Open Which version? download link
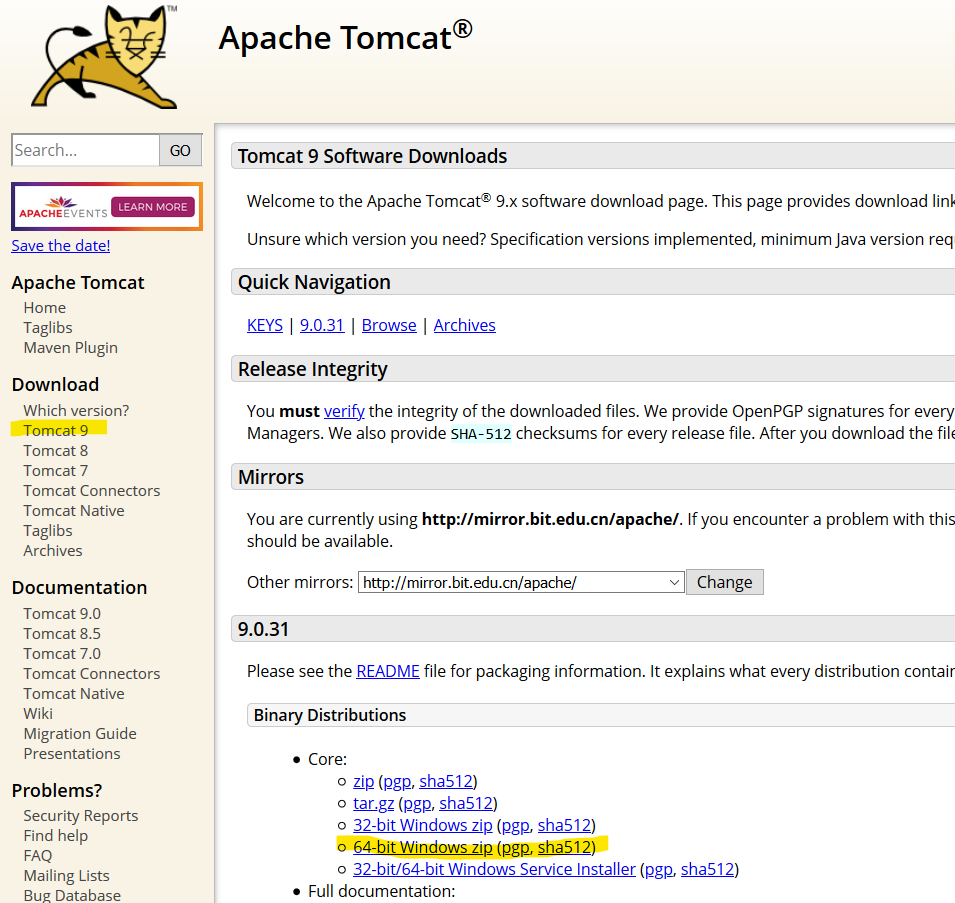Viewport: 955px width, 903px height. pyautogui.click(x=76, y=410)
